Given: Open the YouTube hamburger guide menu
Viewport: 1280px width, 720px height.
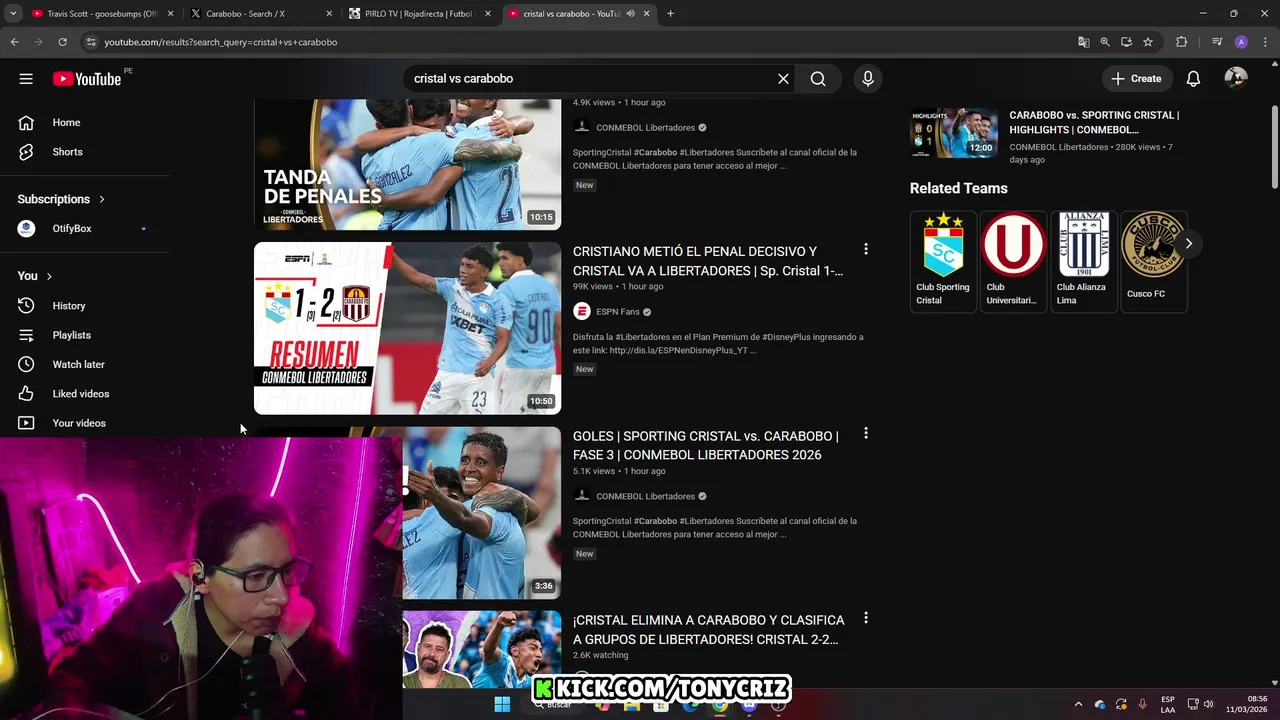Looking at the screenshot, I should 26,79.
